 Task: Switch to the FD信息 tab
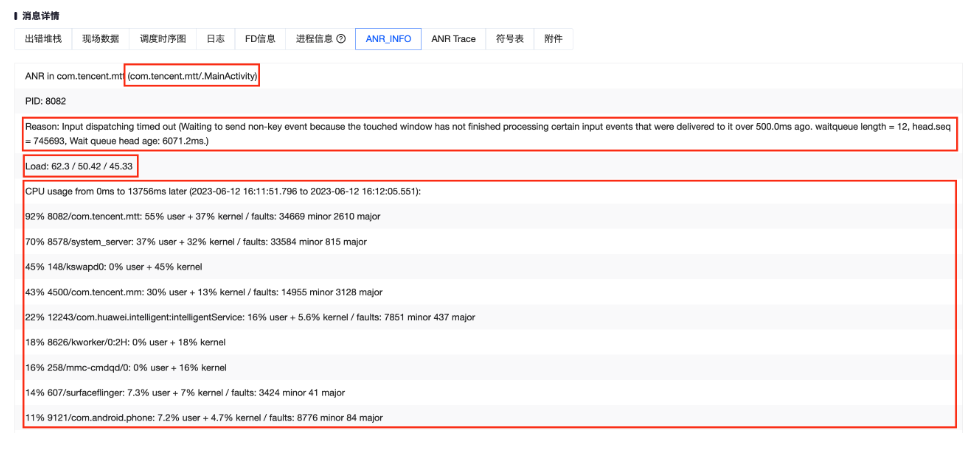click(x=260, y=39)
